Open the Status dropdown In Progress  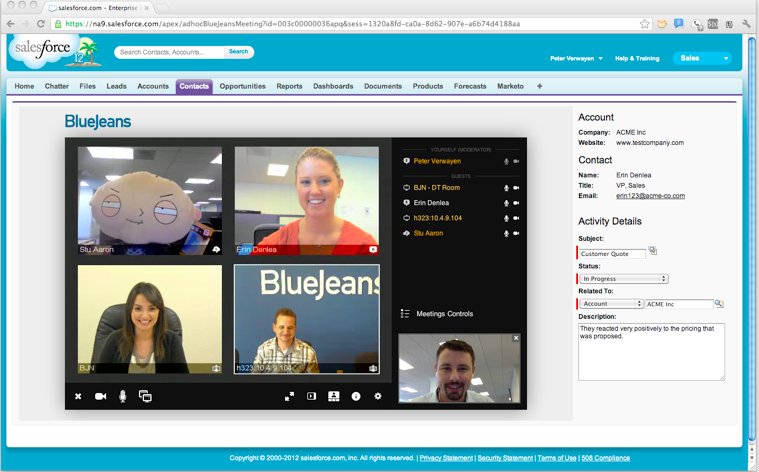click(624, 279)
